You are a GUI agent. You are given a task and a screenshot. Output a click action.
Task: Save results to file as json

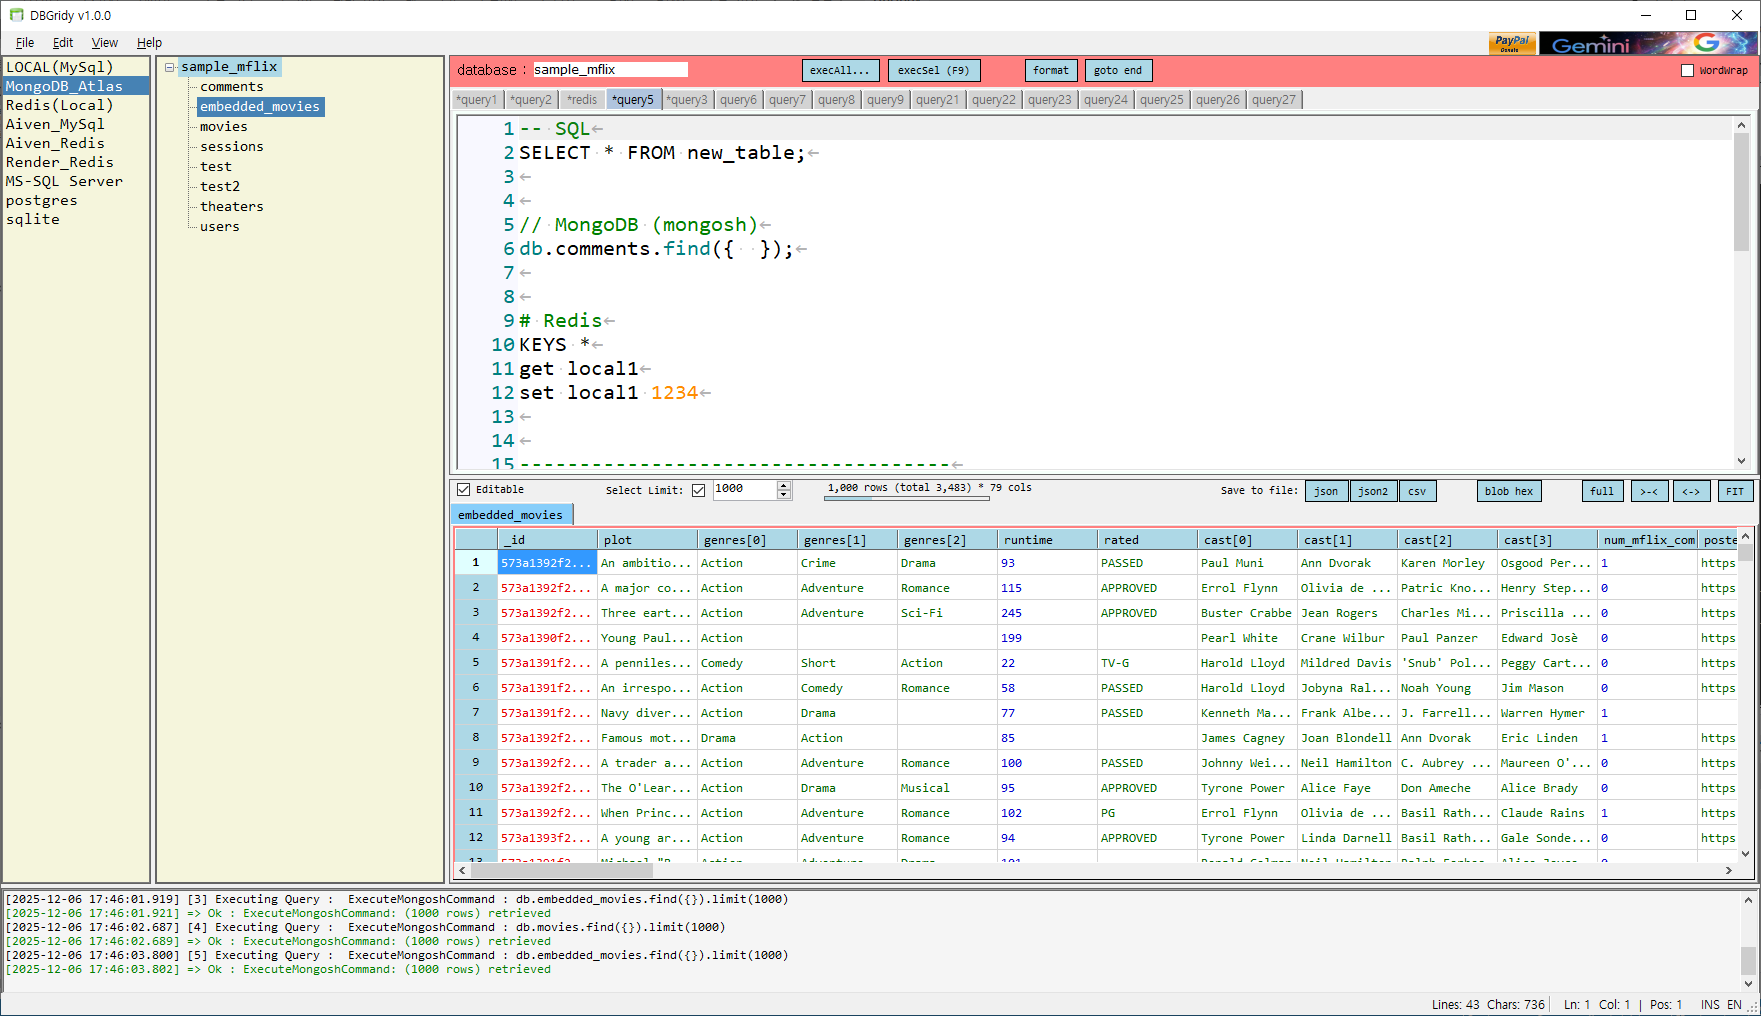(1326, 491)
